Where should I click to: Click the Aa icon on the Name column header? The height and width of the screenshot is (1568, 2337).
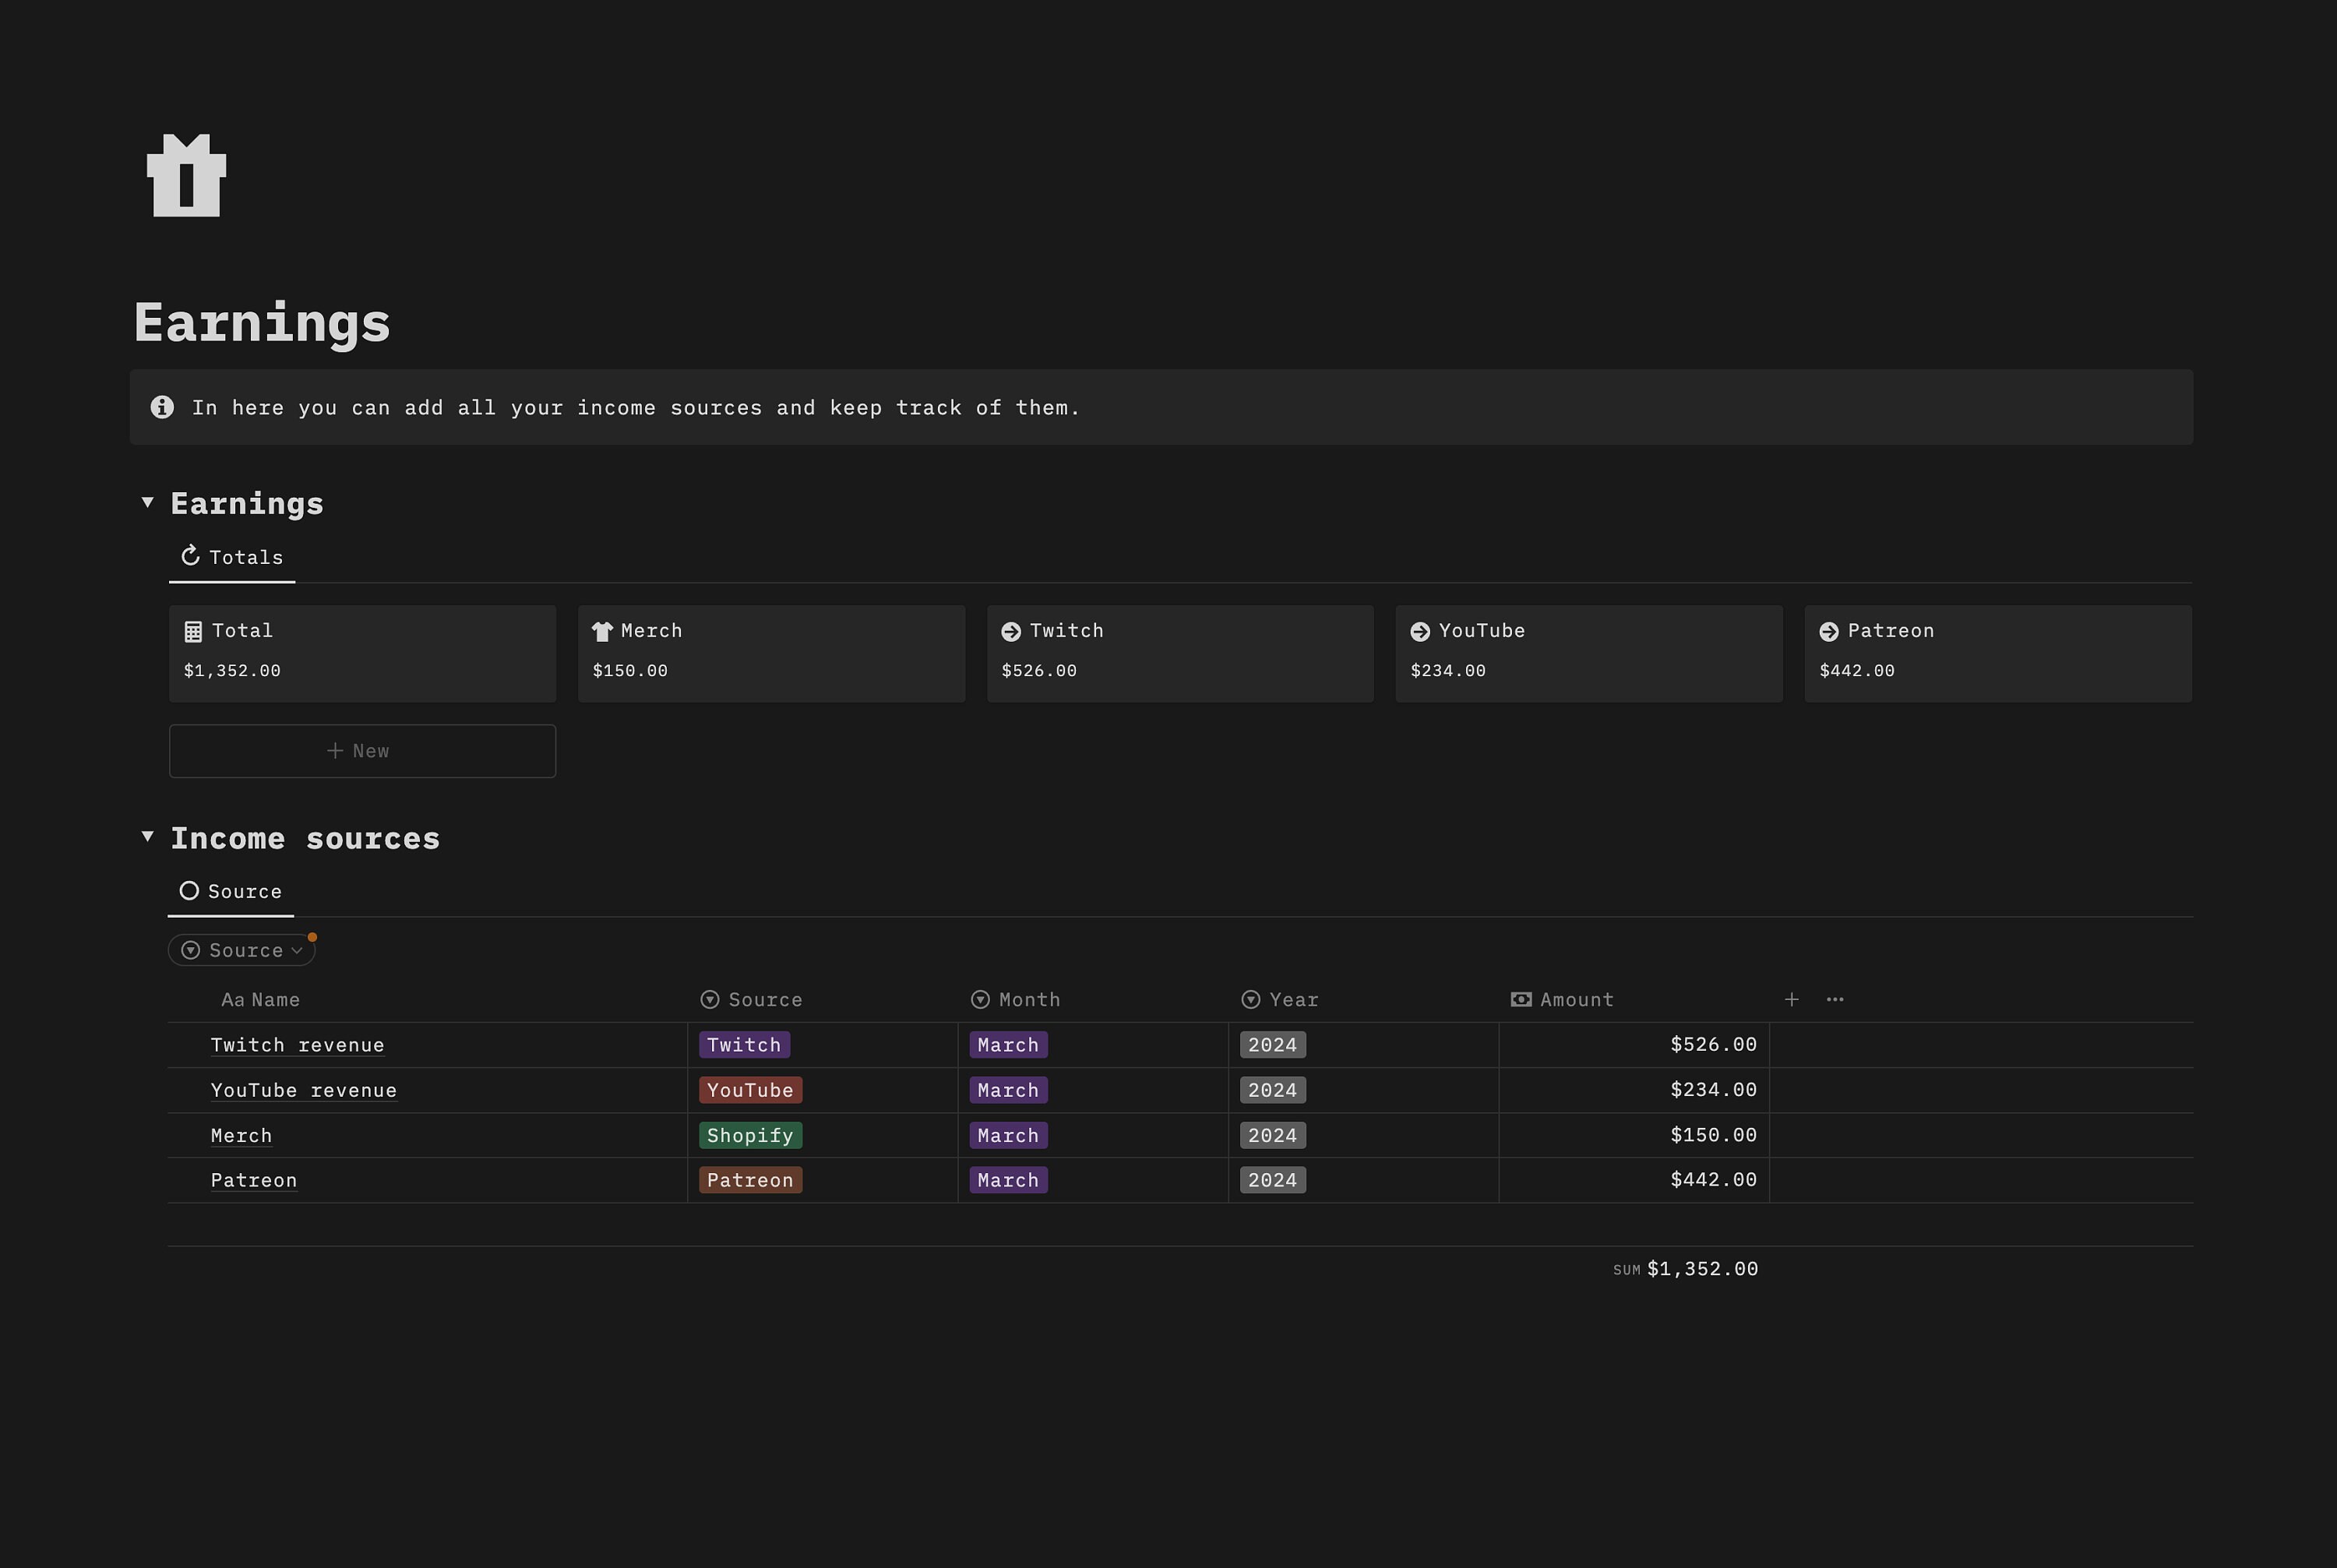(x=232, y=999)
